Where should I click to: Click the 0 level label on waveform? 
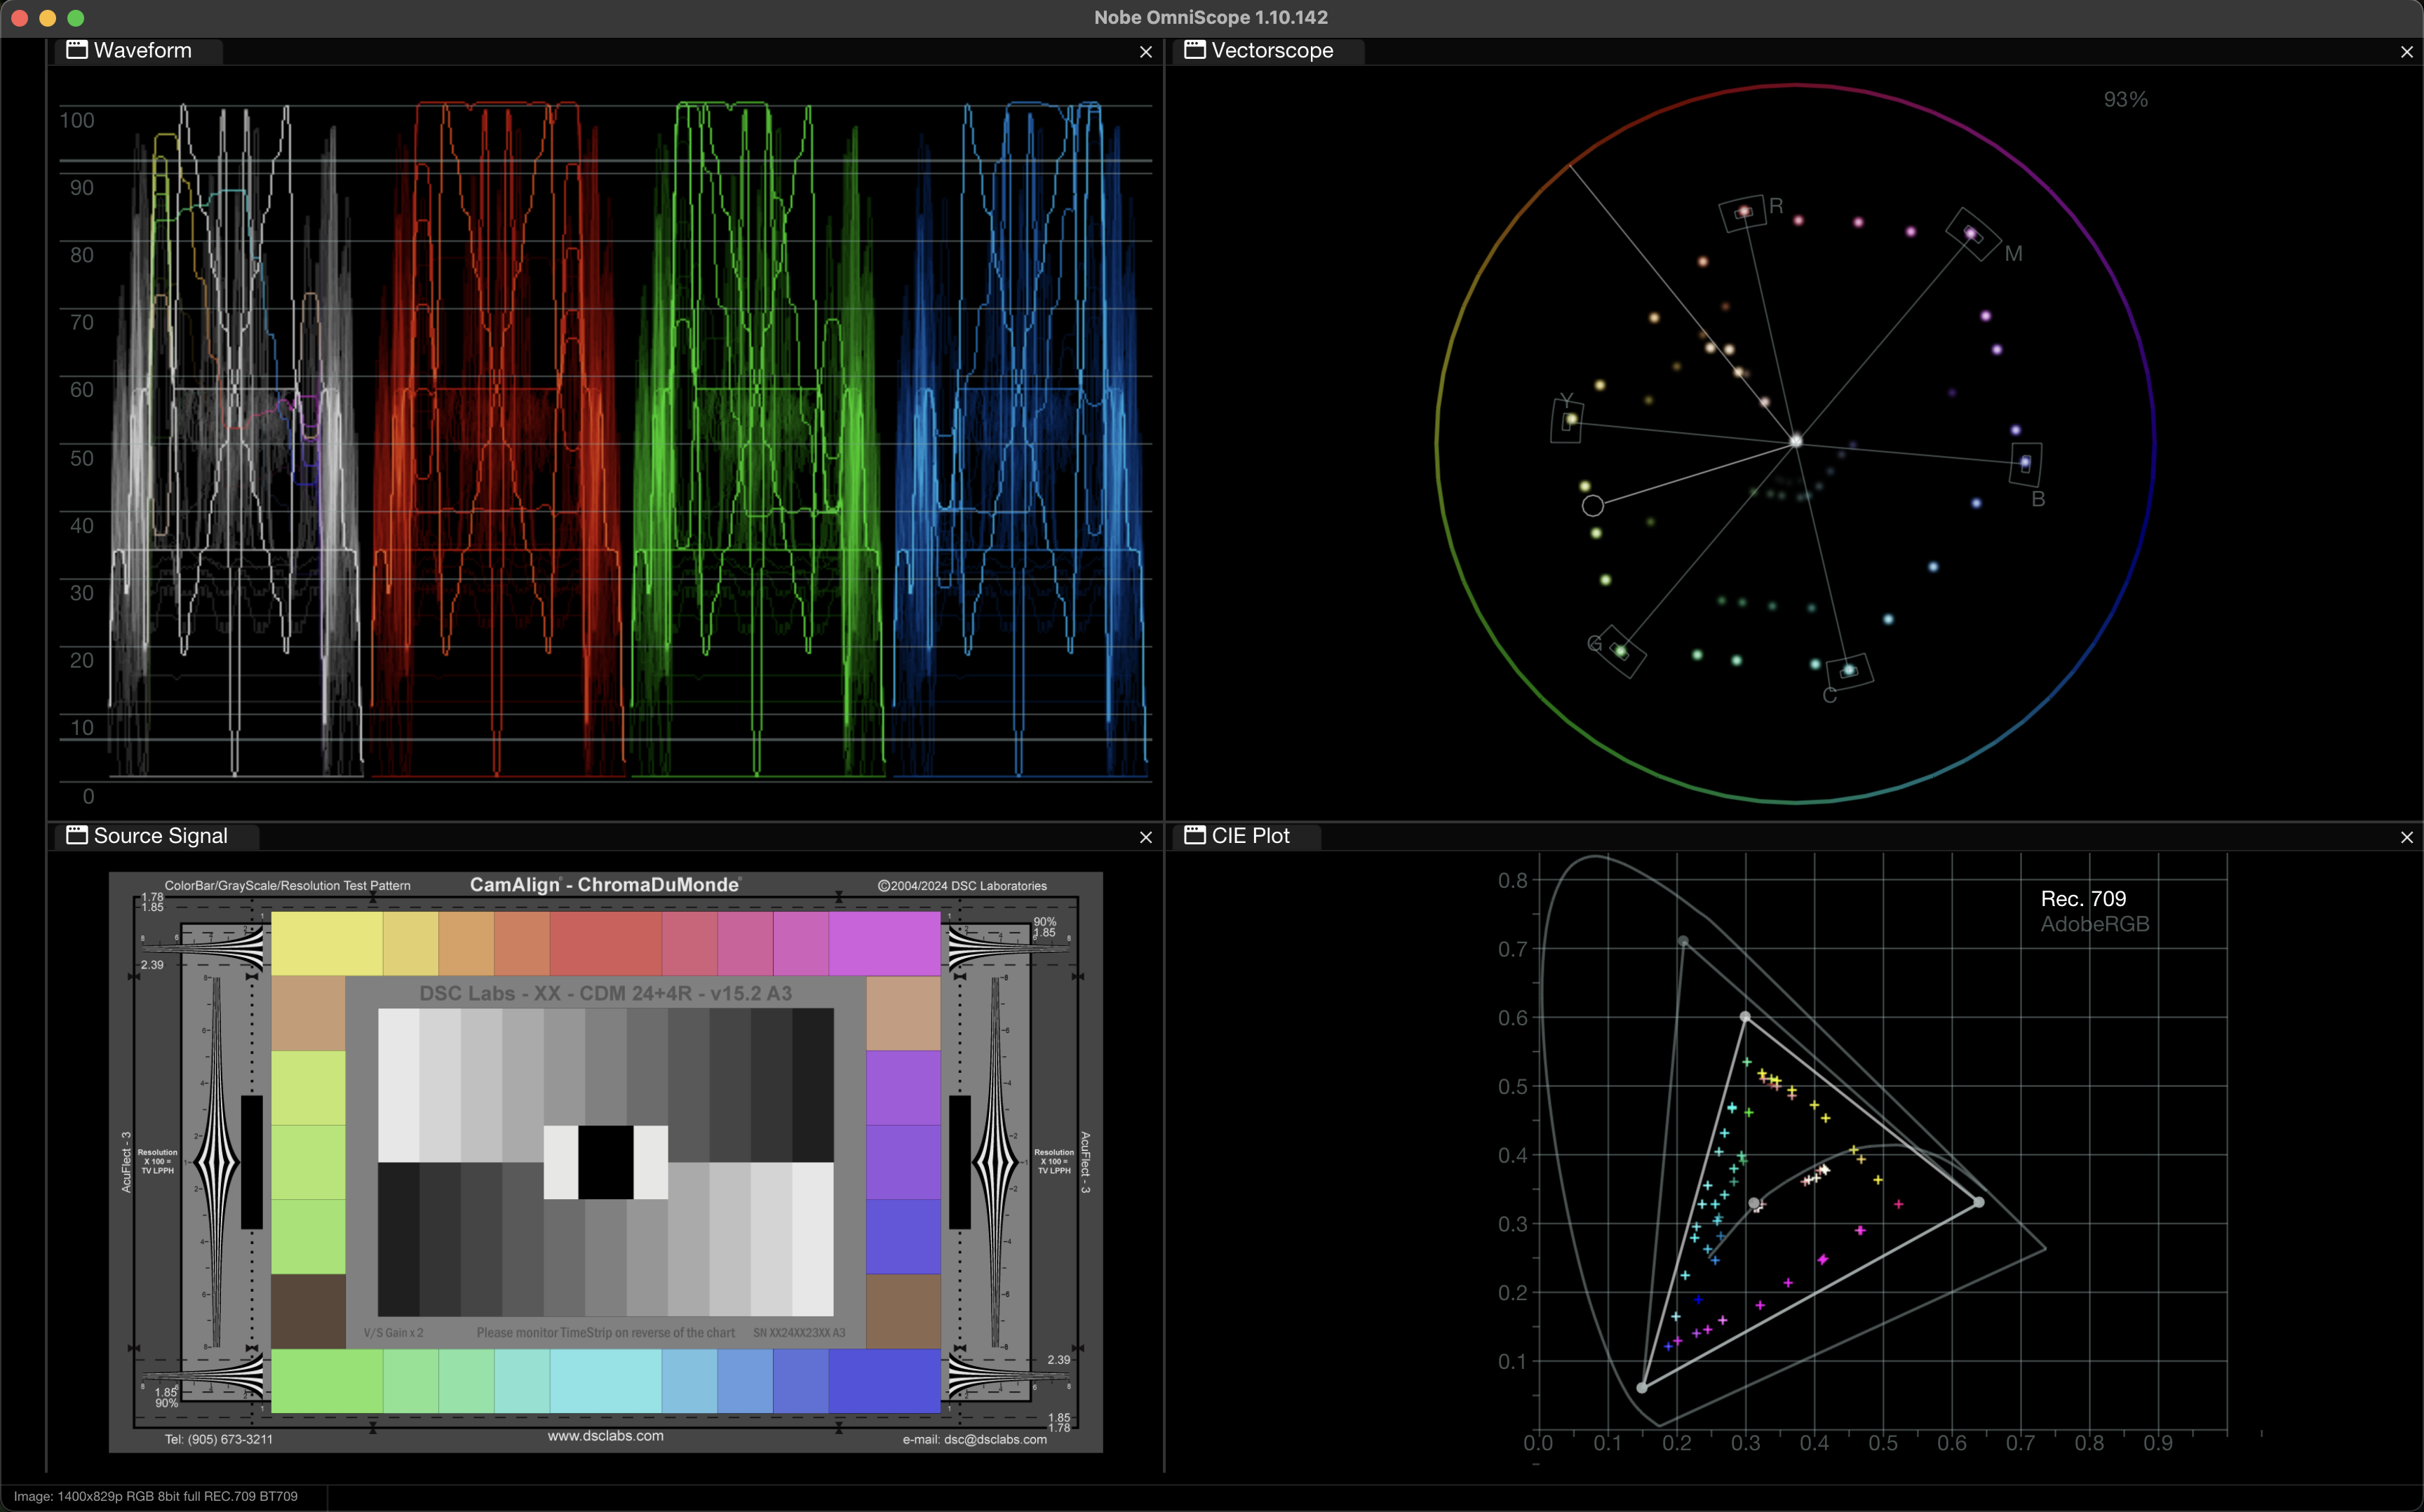89,796
